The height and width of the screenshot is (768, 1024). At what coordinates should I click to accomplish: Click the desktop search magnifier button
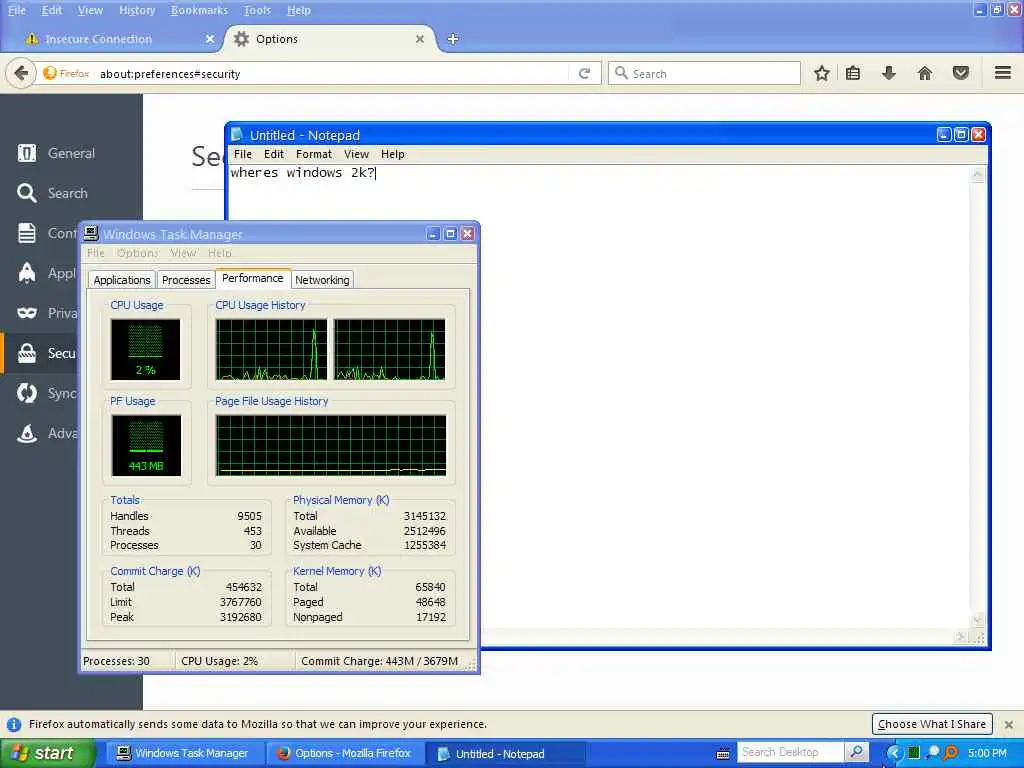tap(856, 752)
